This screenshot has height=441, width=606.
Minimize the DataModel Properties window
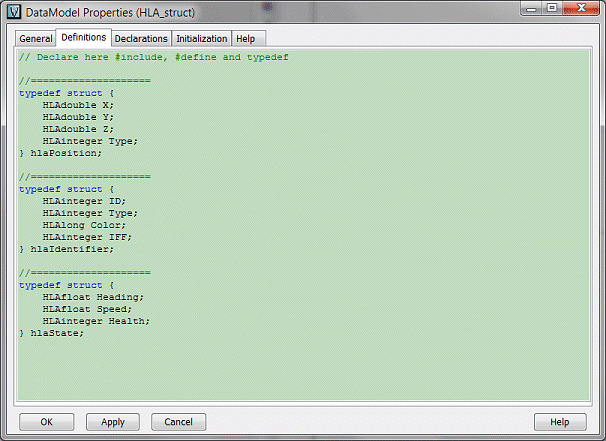[524, 11]
